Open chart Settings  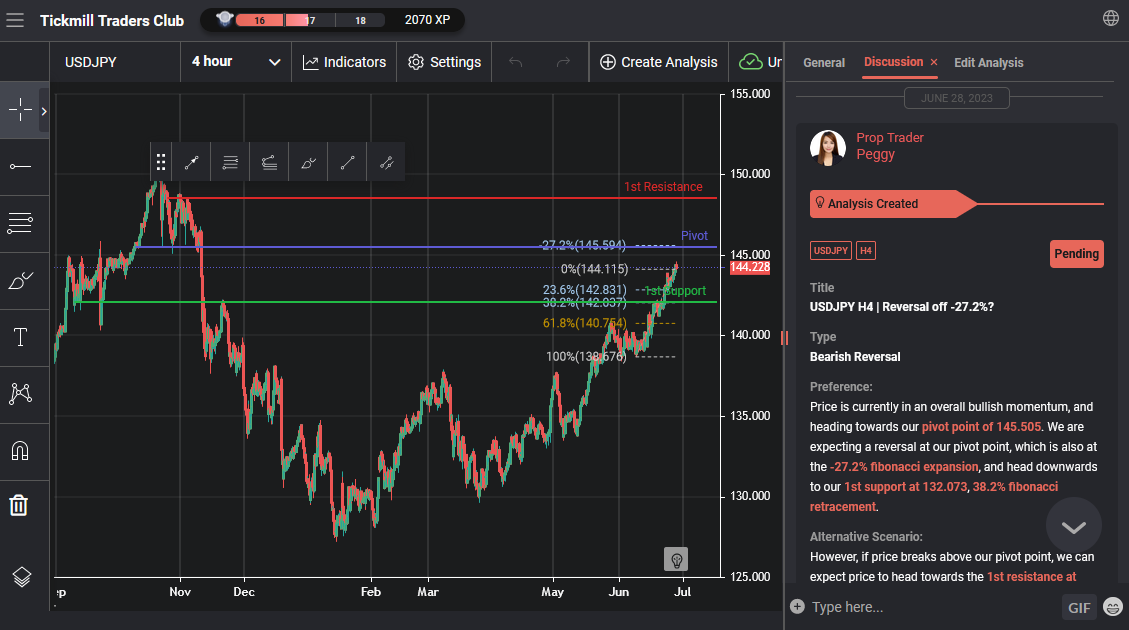click(x=444, y=62)
